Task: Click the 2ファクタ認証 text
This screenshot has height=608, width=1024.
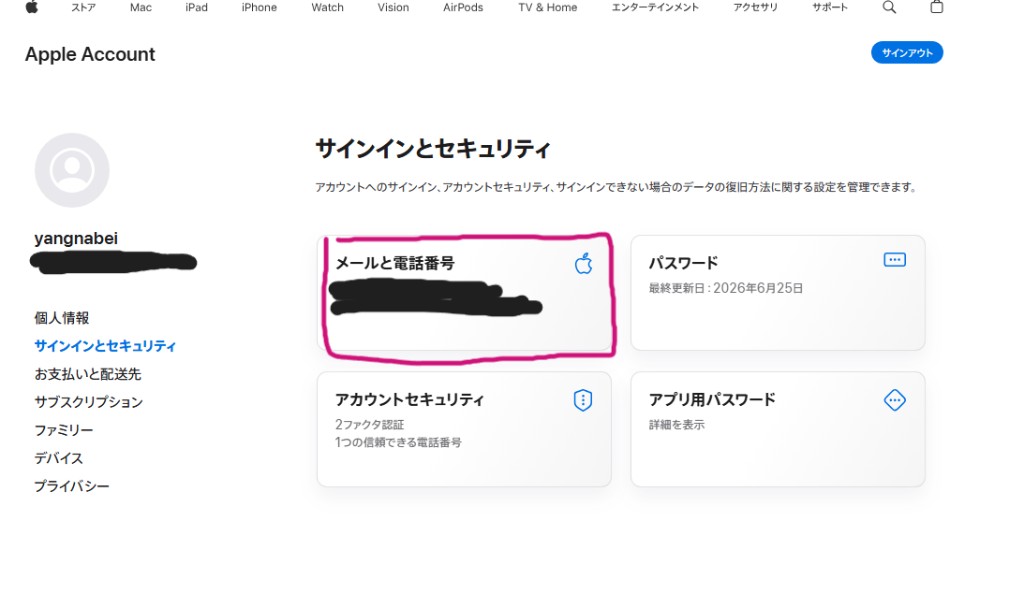Action: 370,424
